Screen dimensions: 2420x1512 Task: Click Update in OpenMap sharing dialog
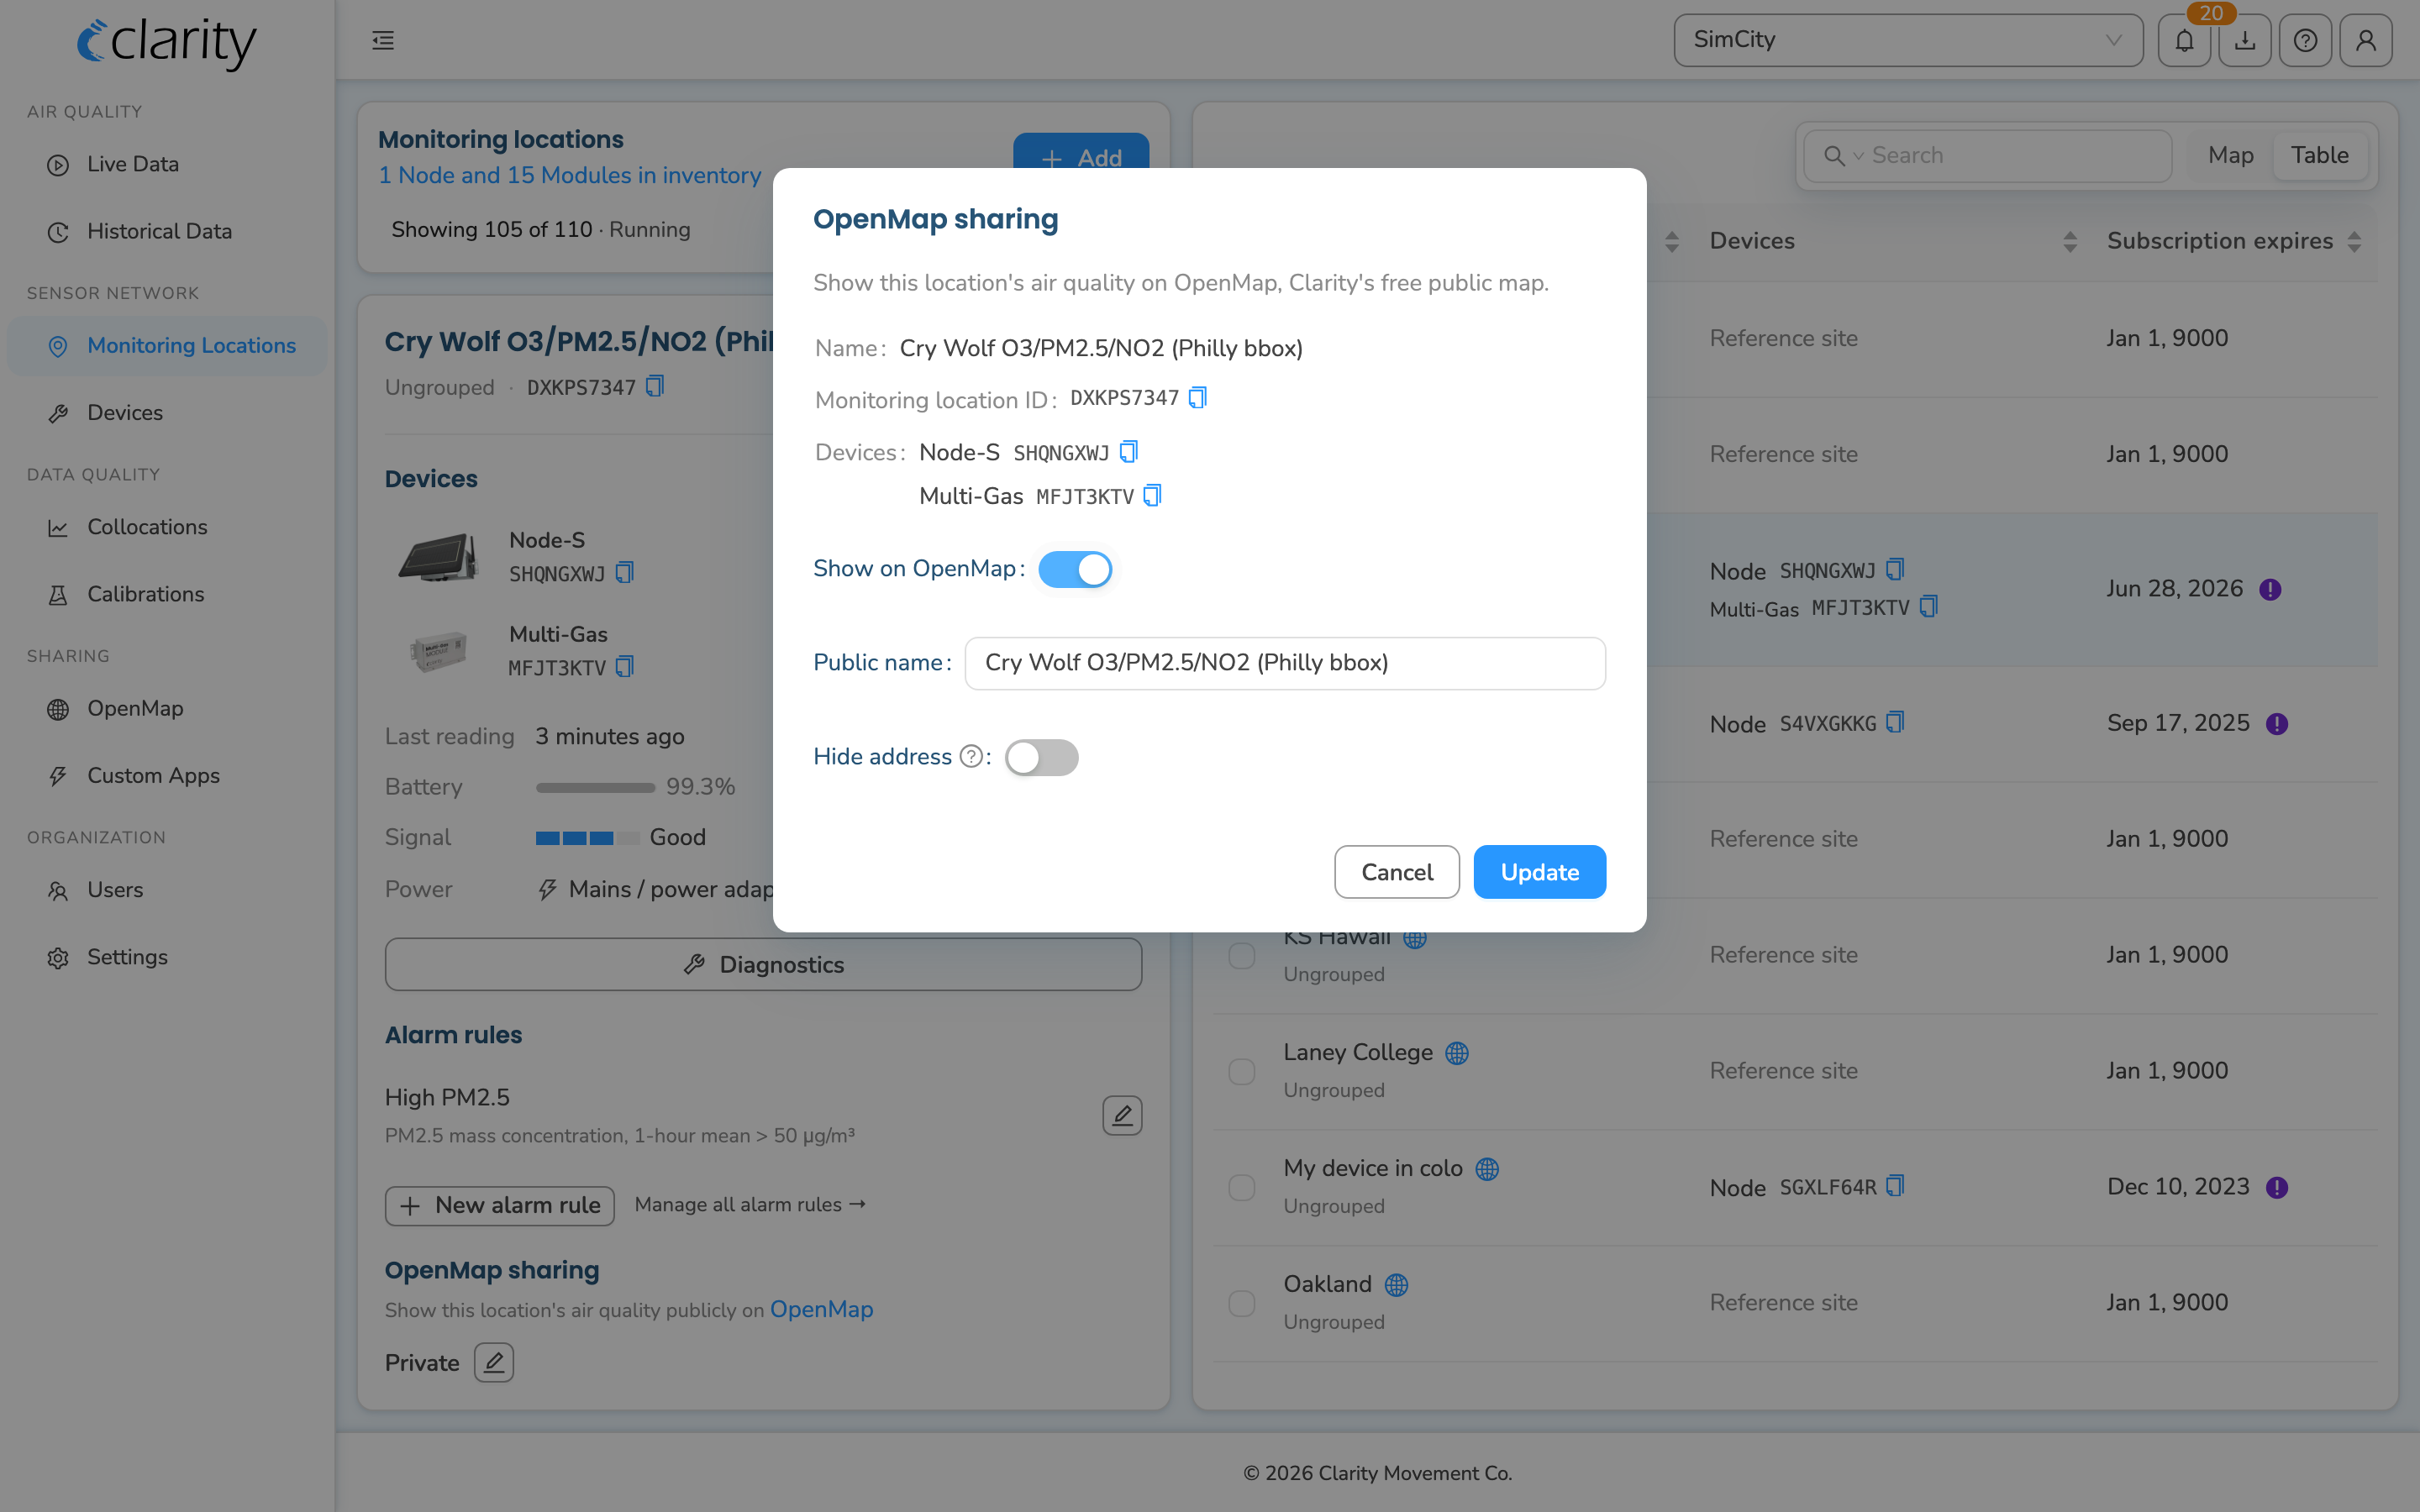click(1539, 872)
